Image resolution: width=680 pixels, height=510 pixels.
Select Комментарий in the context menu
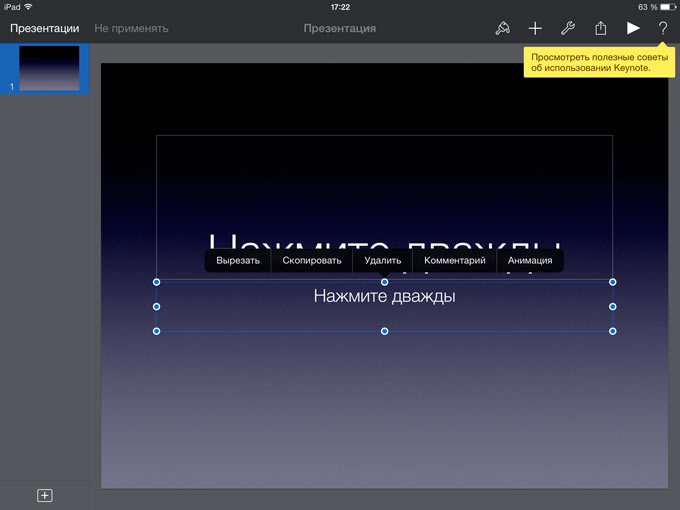(455, 261)
